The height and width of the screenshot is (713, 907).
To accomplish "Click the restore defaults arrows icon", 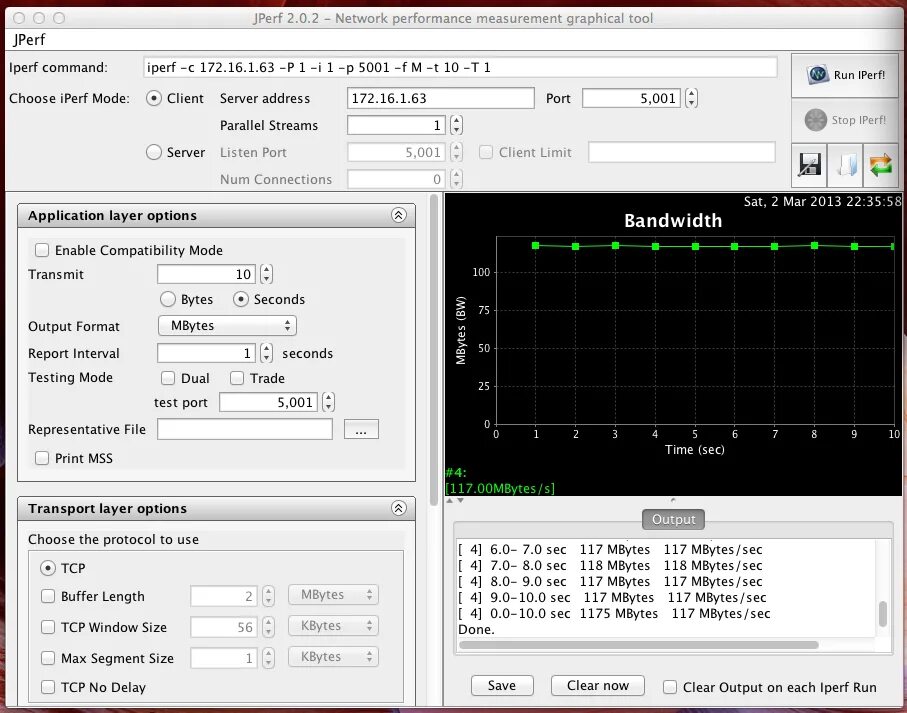I will (x=881, y=165).
